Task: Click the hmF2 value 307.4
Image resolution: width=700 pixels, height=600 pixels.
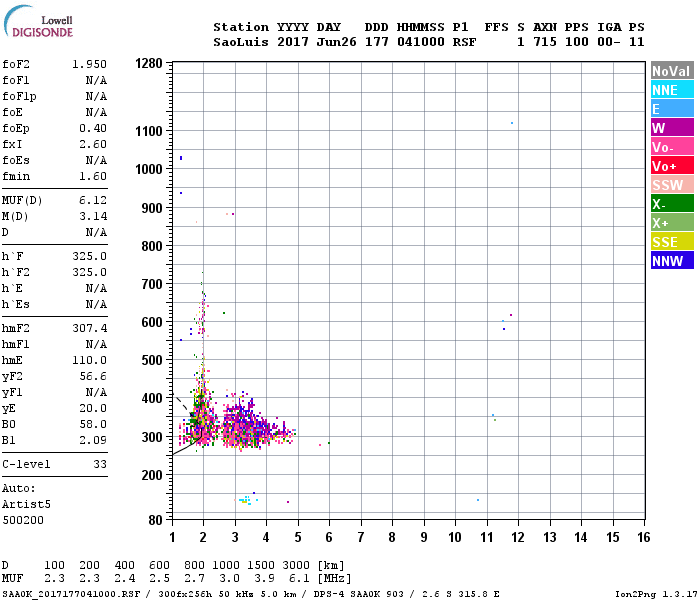Action: pyautogui.click(x=89, y=329)
